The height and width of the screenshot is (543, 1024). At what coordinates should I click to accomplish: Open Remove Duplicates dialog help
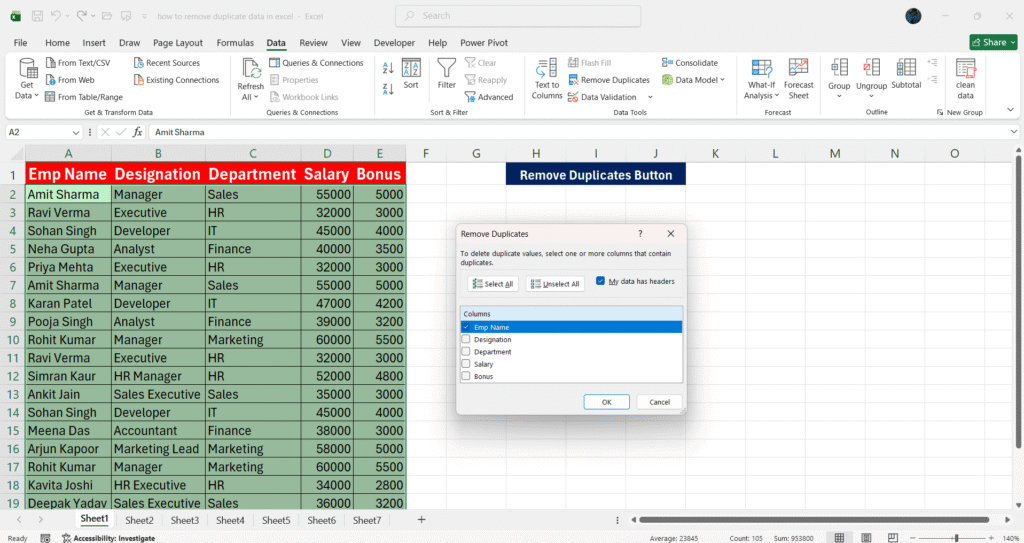point(640,233)
